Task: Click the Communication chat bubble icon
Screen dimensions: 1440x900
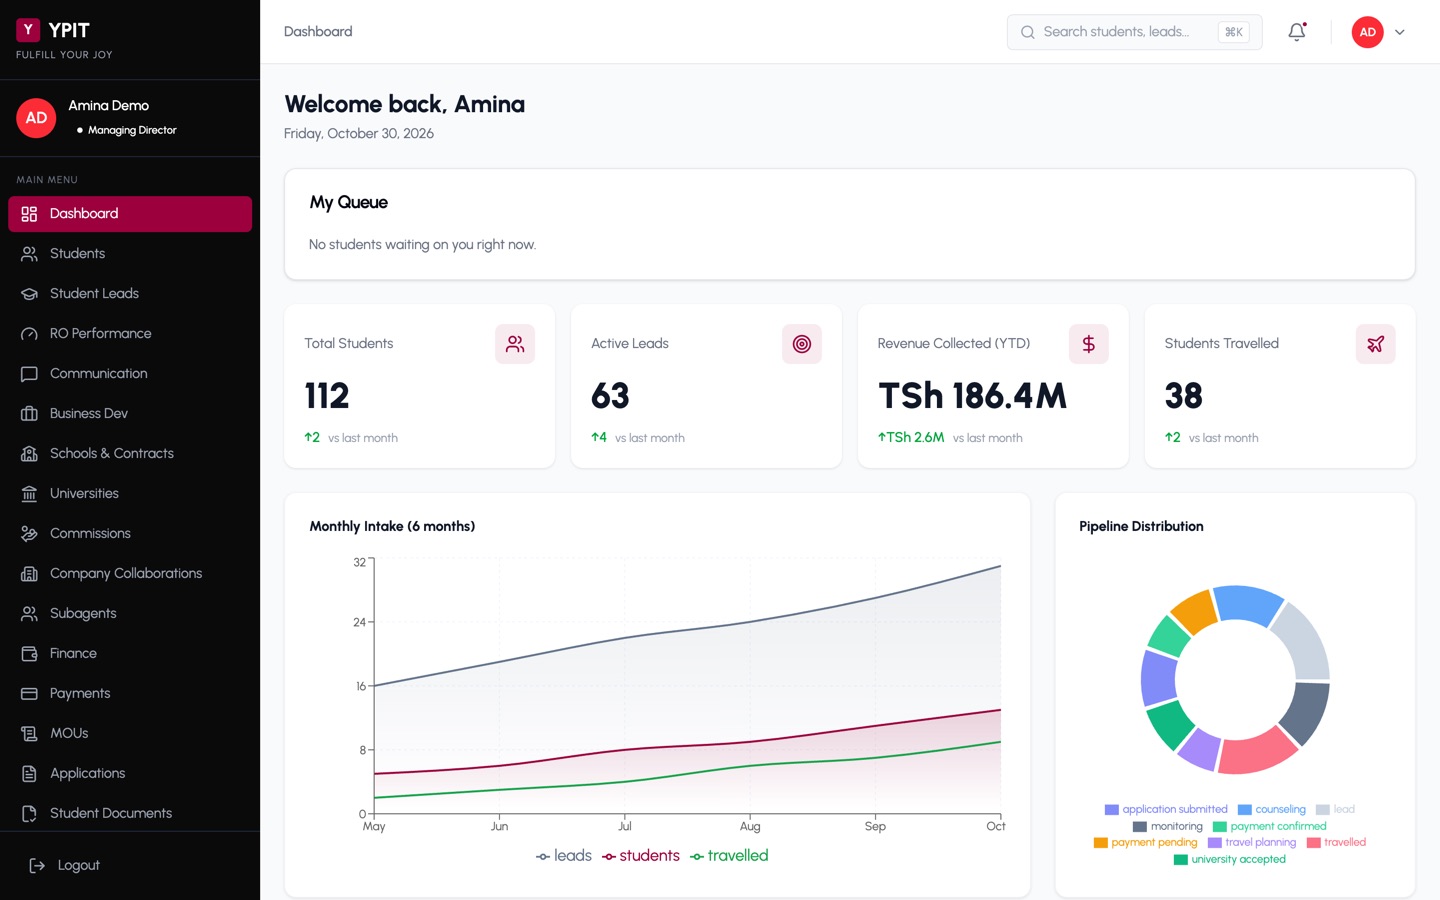Action: point(29,373)
